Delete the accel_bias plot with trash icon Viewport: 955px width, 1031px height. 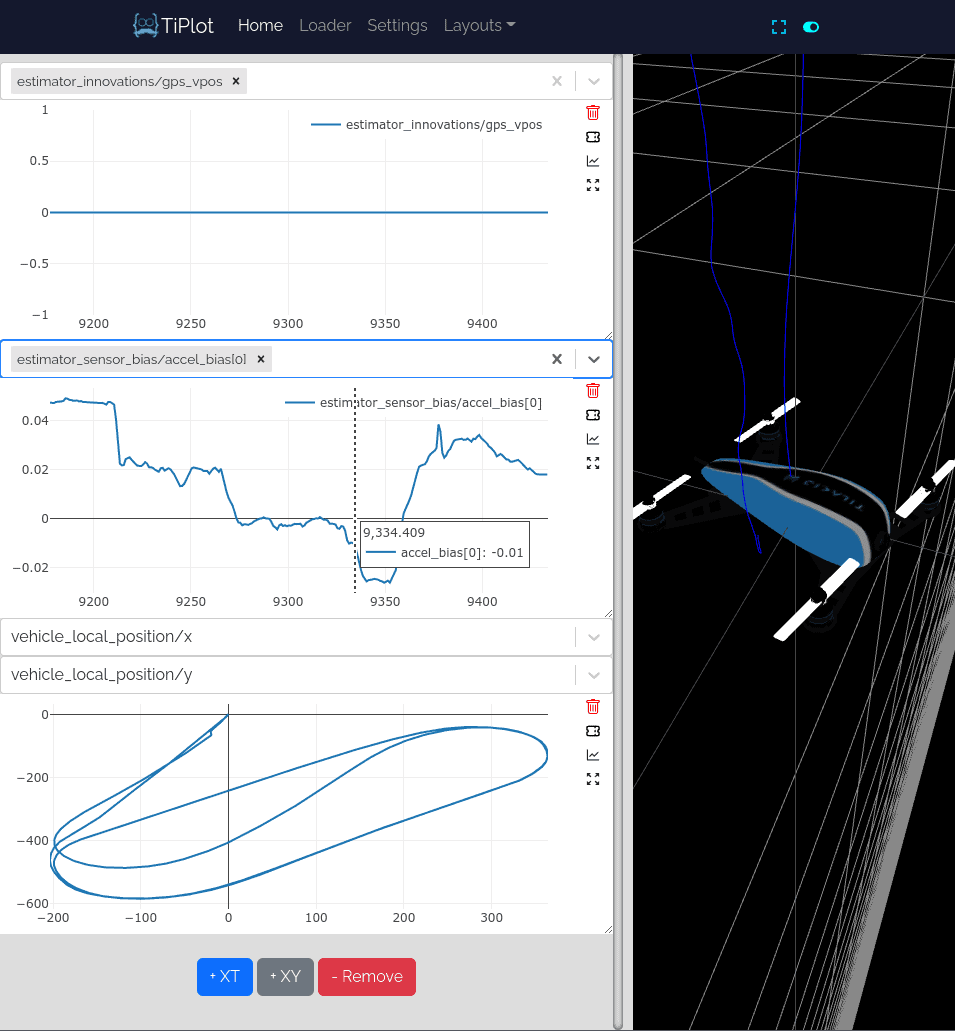pos(593,391)
